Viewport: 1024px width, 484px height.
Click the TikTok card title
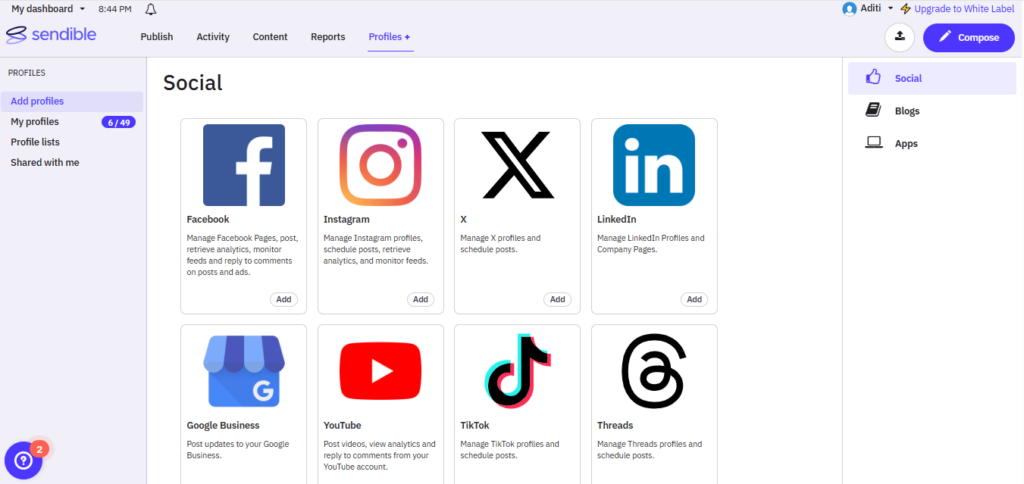[475, 425]
